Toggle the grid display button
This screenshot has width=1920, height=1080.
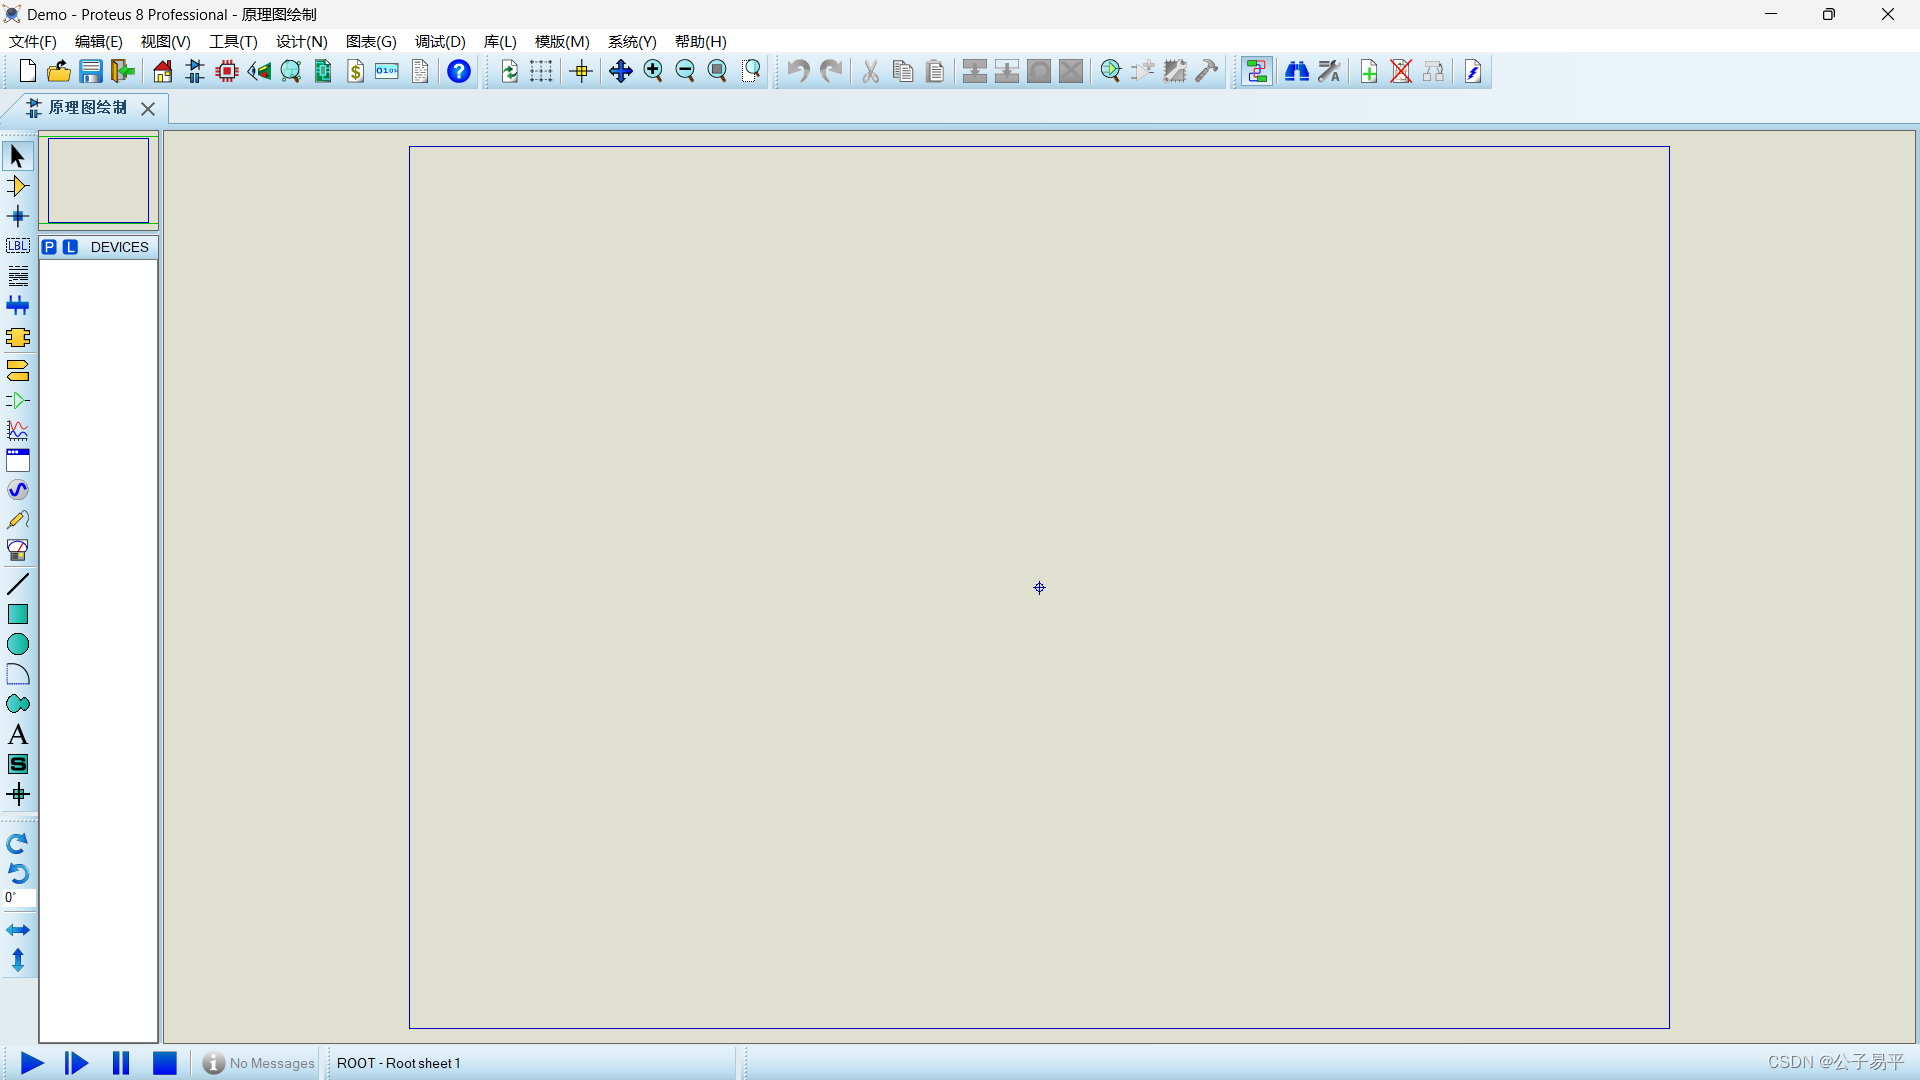pyautogui.click(x=541, y=71)
